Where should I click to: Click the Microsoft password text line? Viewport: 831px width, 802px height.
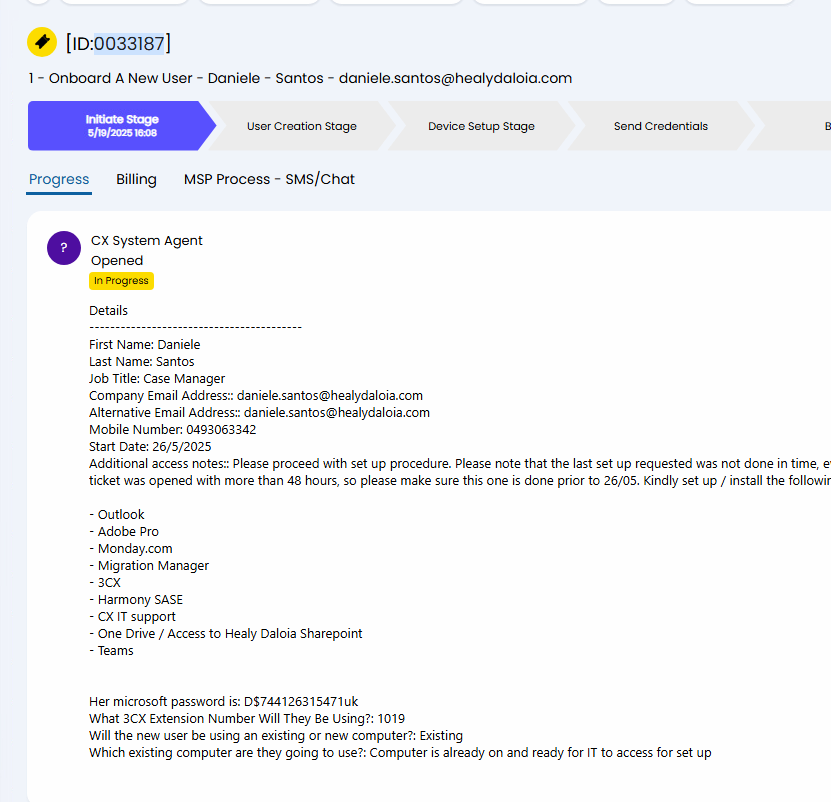pyautogui.click(x=224, y=702)
